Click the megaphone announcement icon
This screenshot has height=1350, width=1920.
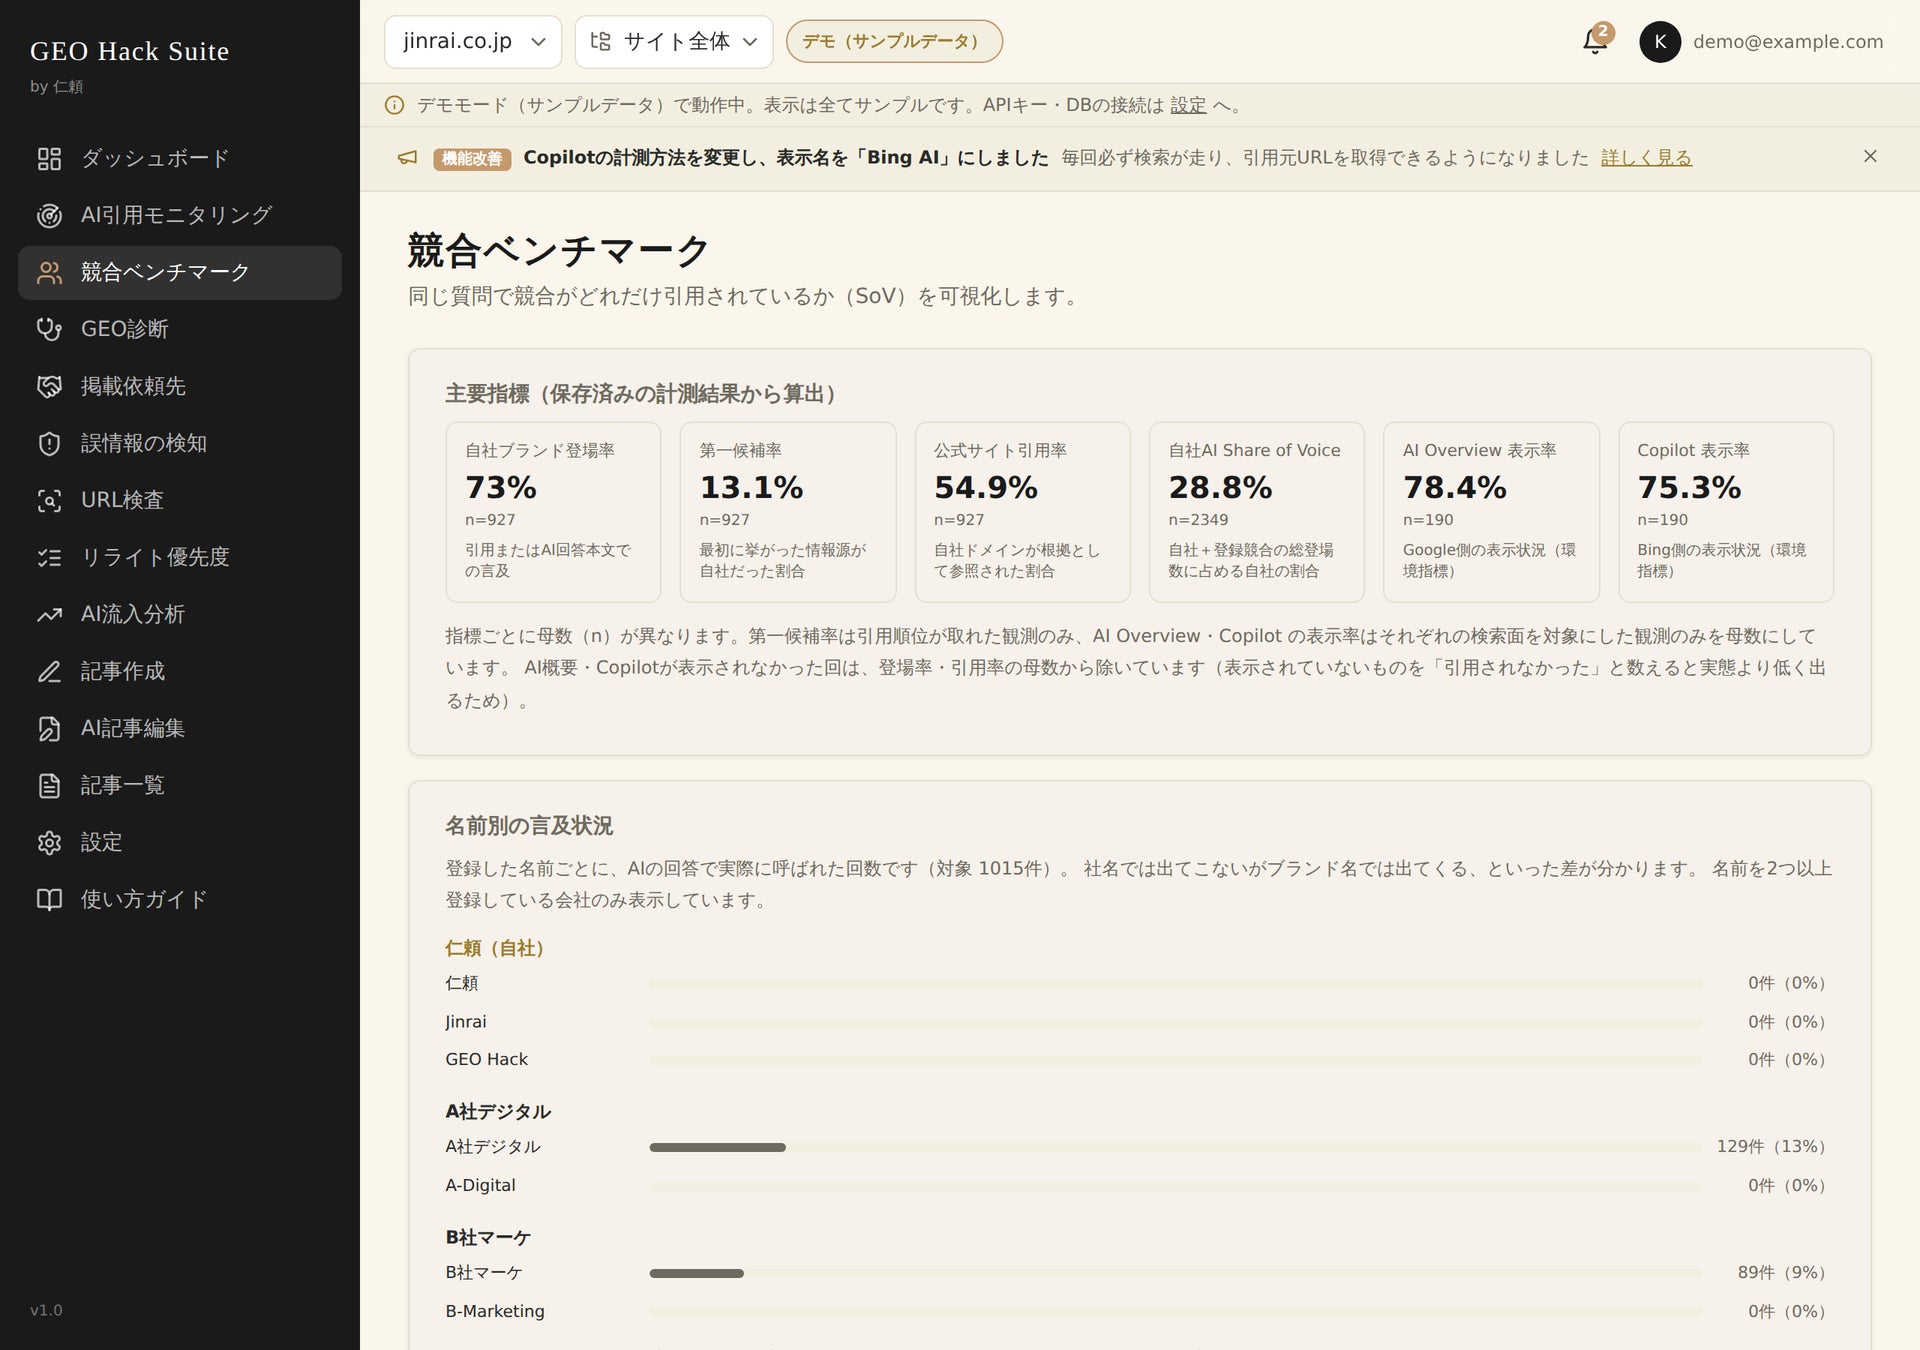point(407,158)
